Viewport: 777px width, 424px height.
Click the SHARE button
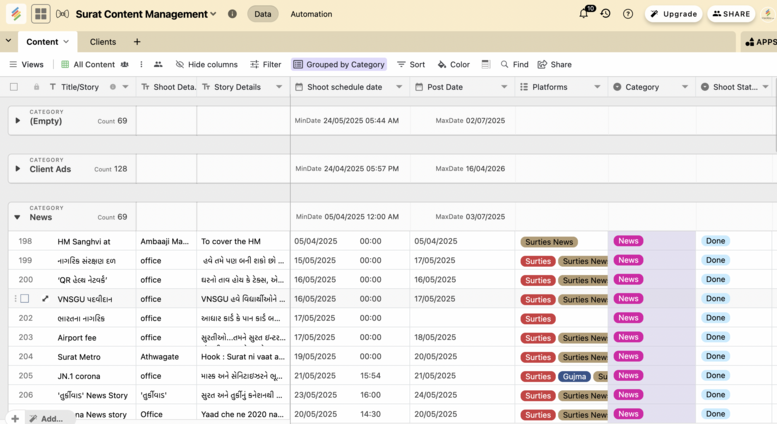[731, 14]
